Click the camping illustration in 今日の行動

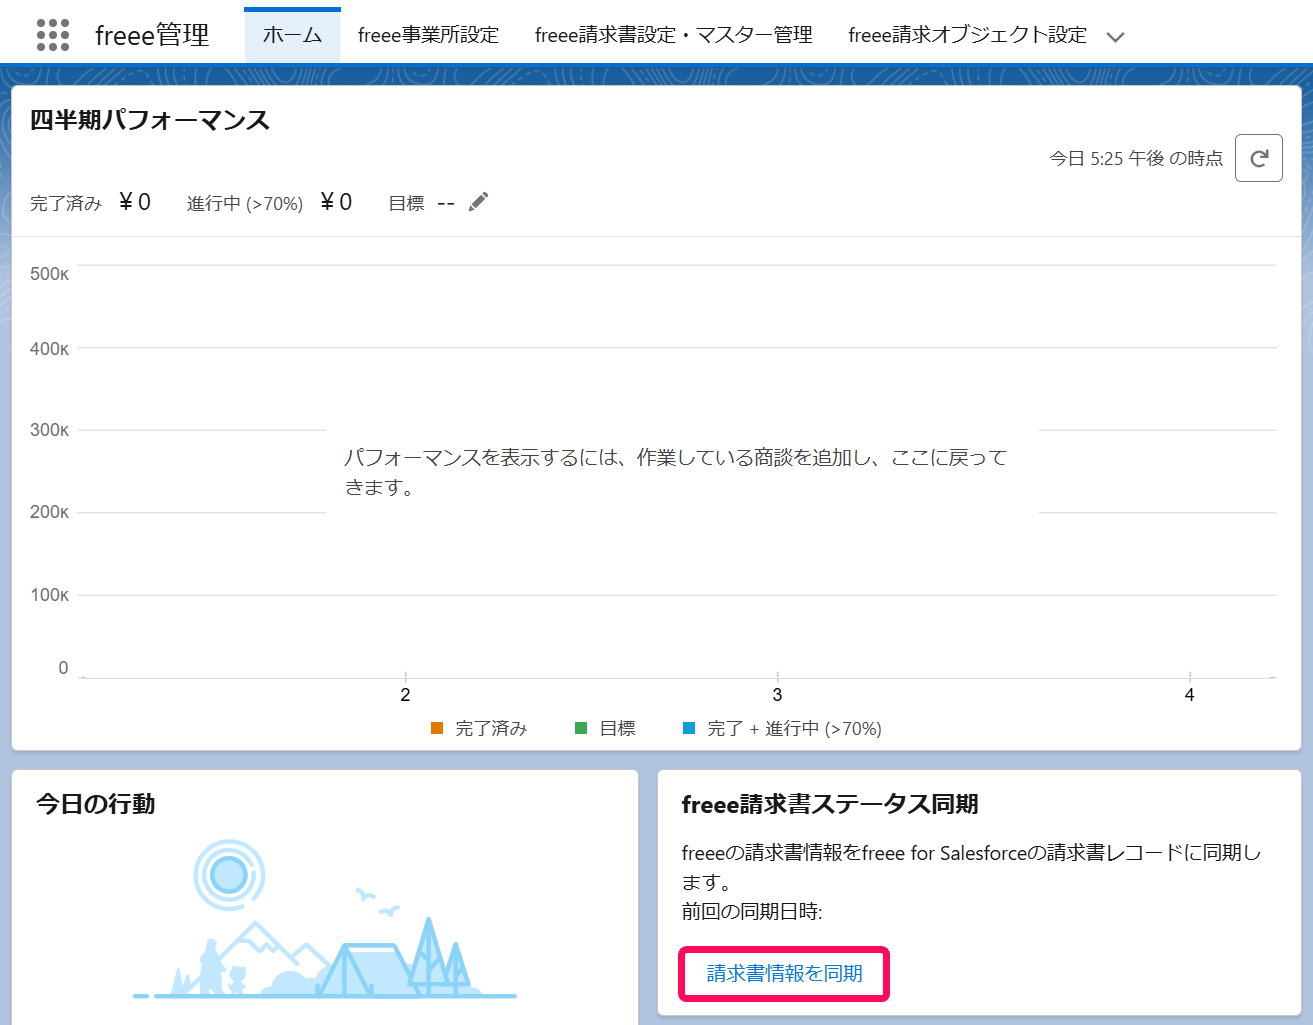tap(325, 919)
